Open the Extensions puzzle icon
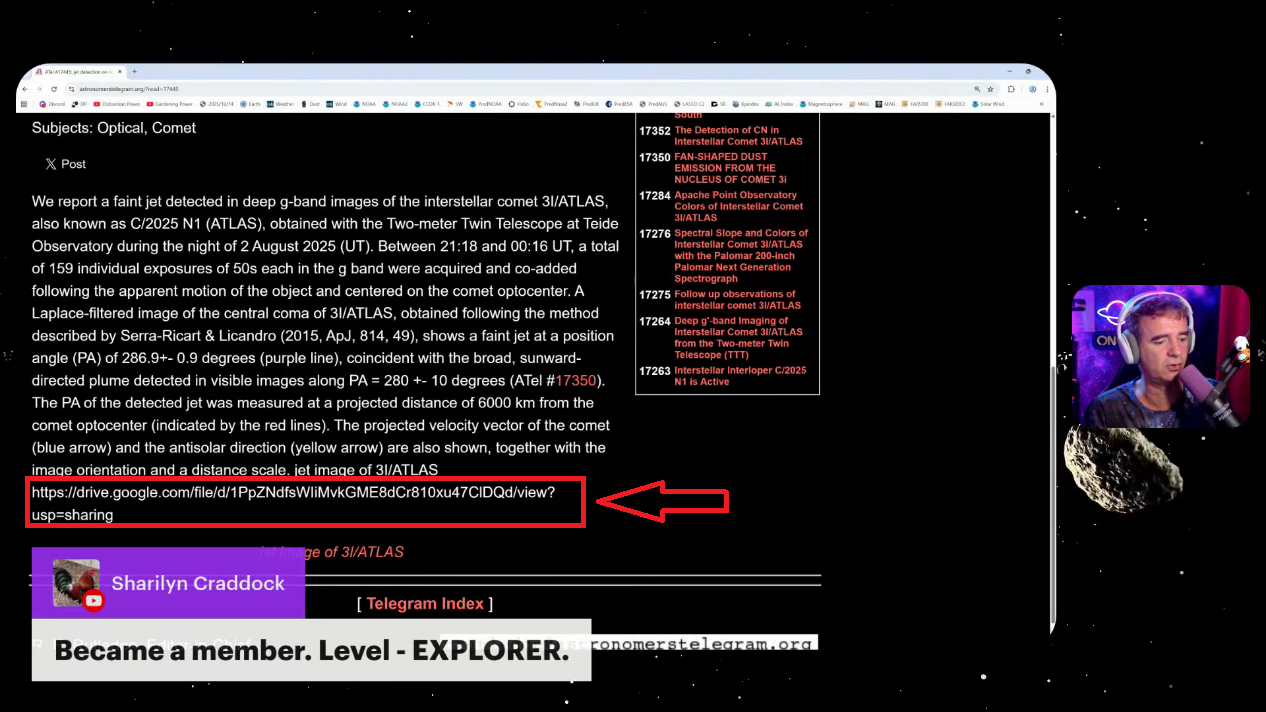 point(1011,89)
